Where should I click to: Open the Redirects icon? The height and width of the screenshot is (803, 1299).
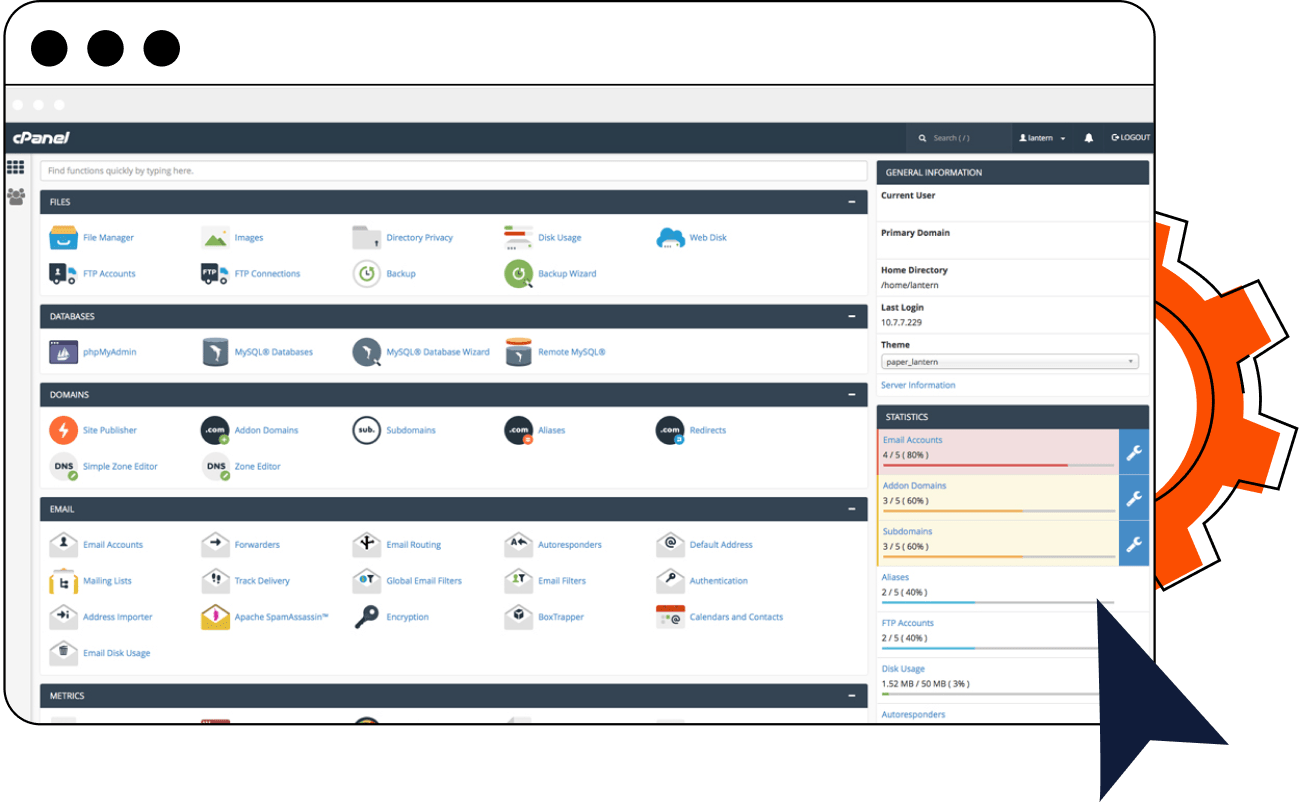pyautogui.click(x=670, y=430)
